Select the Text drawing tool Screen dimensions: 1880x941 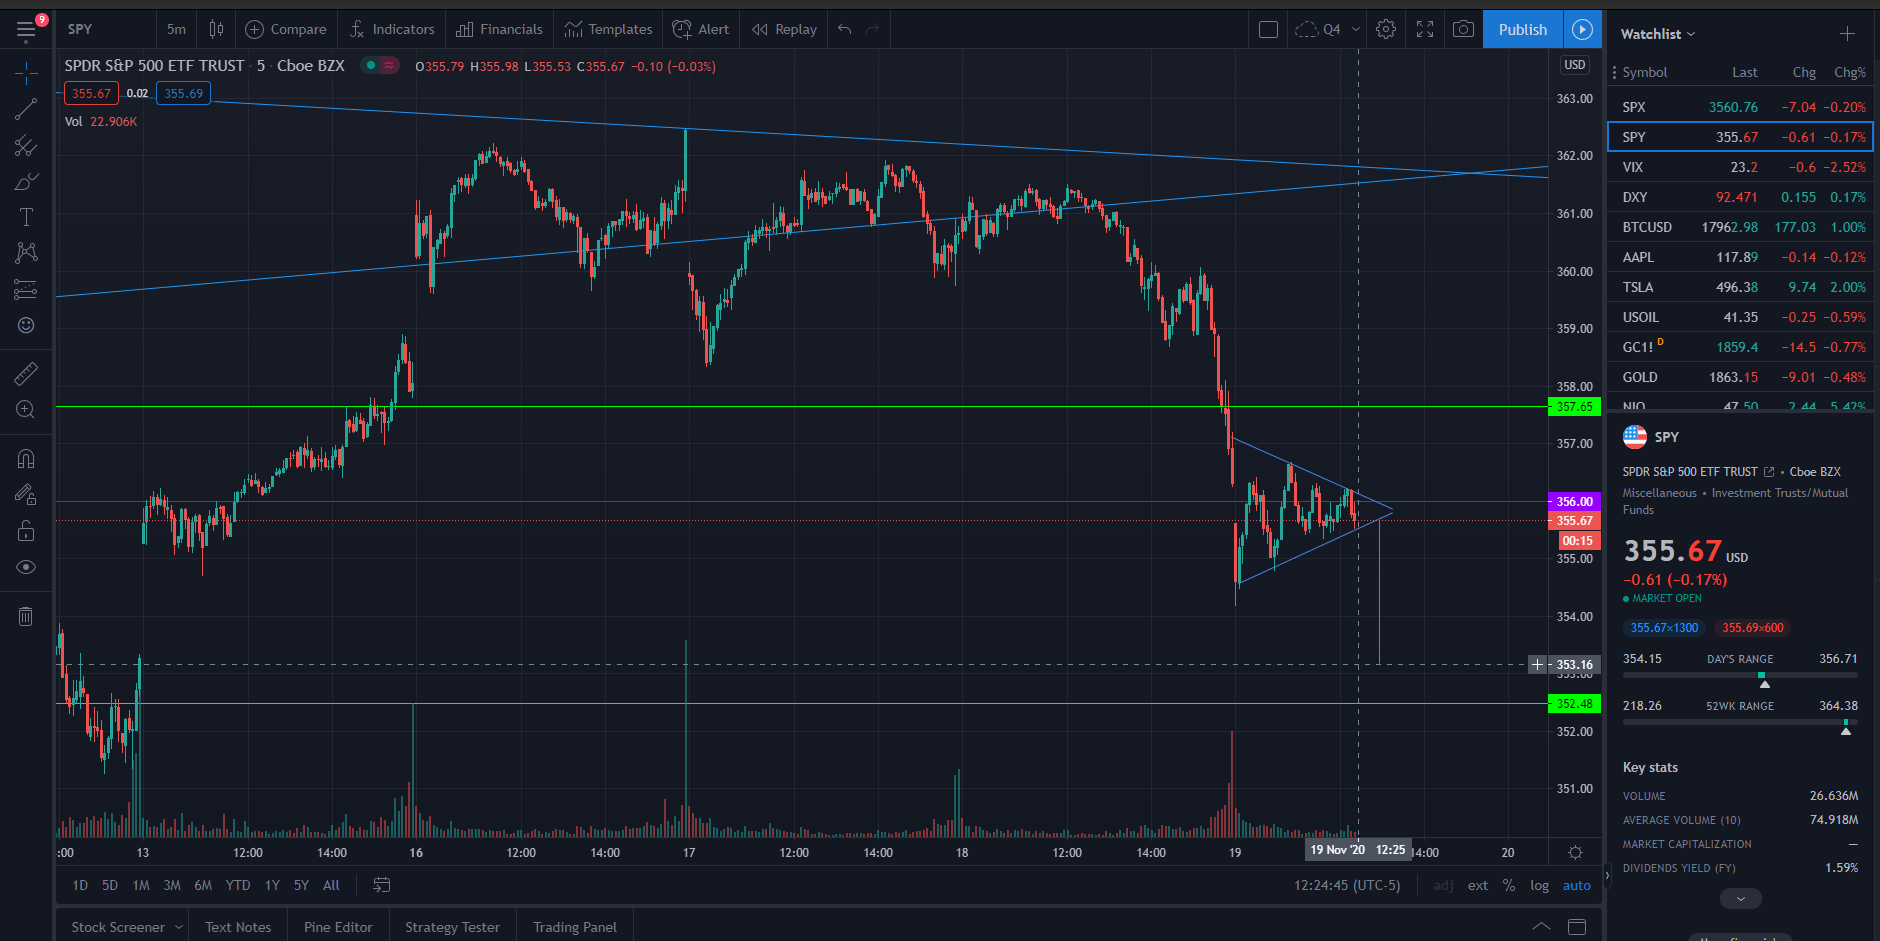coord(26,216)
